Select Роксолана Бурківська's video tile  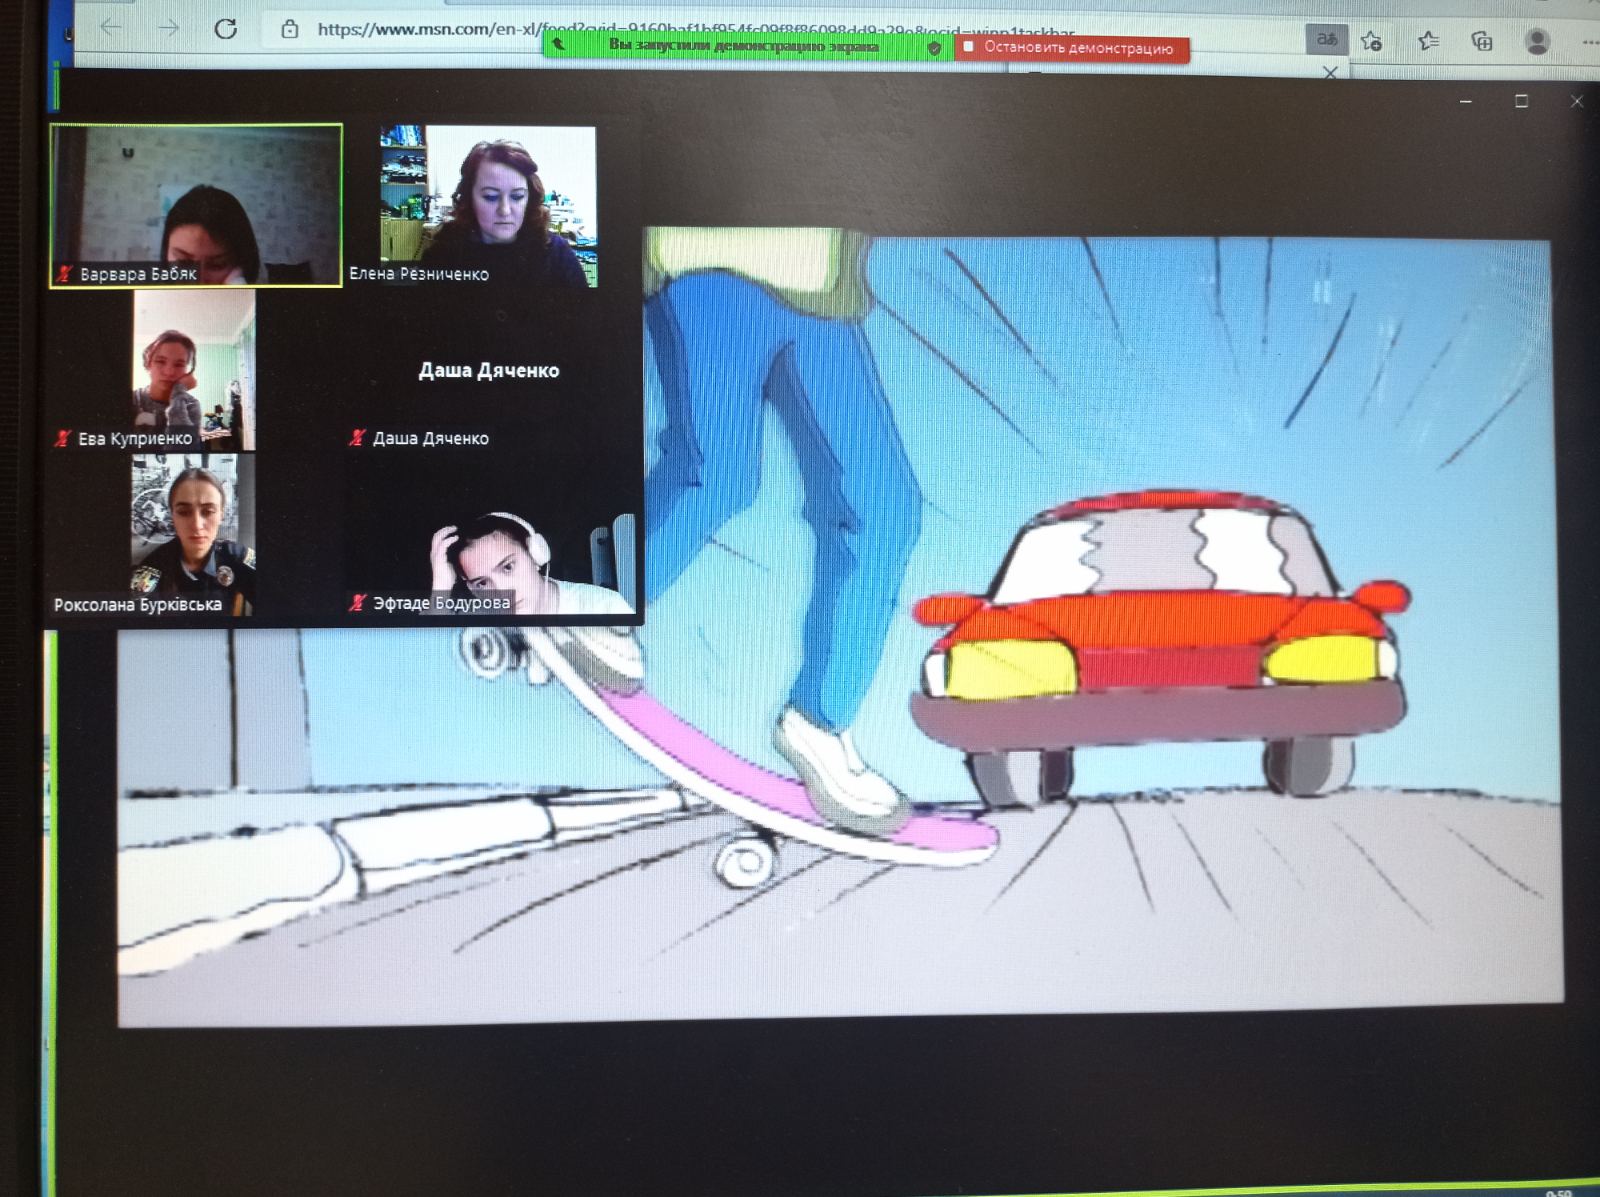[x=193, y=534]
